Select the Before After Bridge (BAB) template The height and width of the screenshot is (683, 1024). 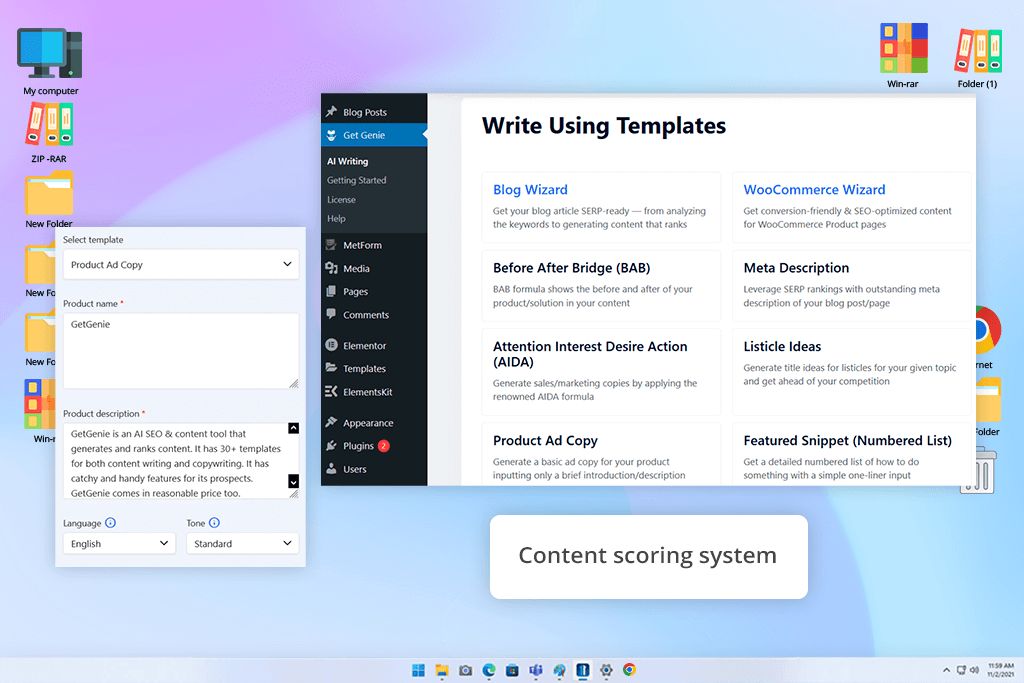pos(601,285)
